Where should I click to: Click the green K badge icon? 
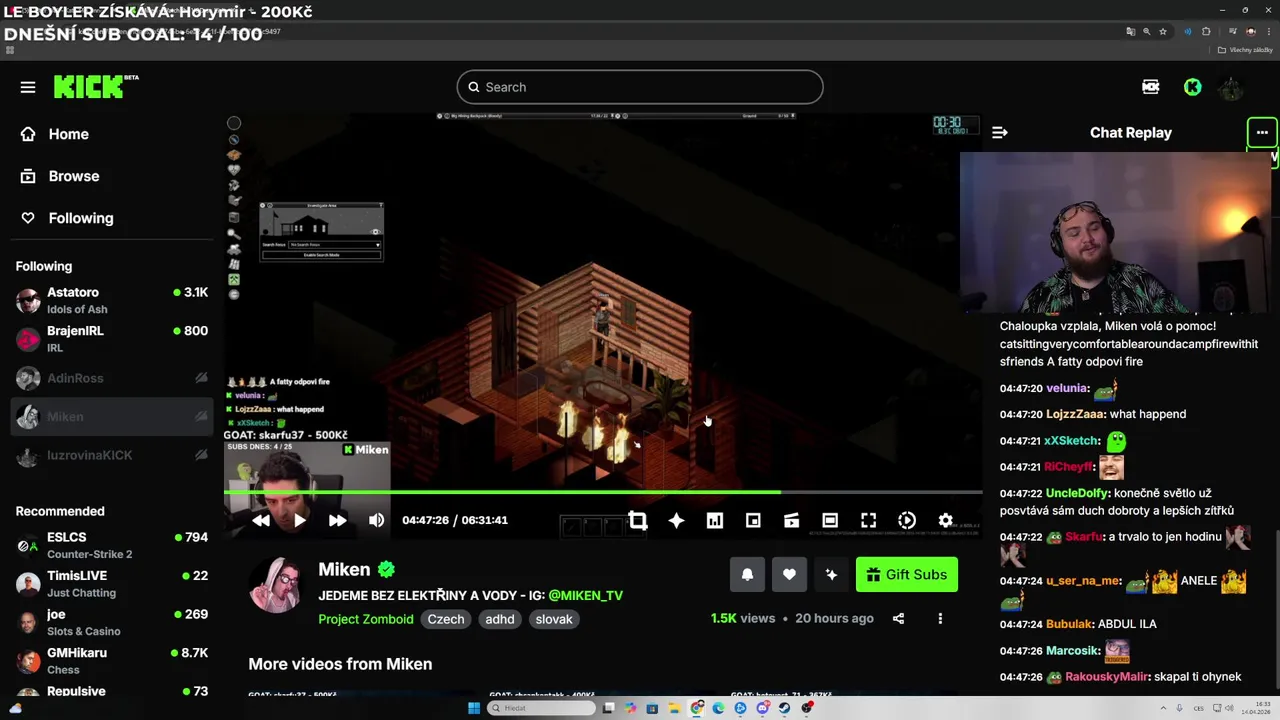(1192, 87)
